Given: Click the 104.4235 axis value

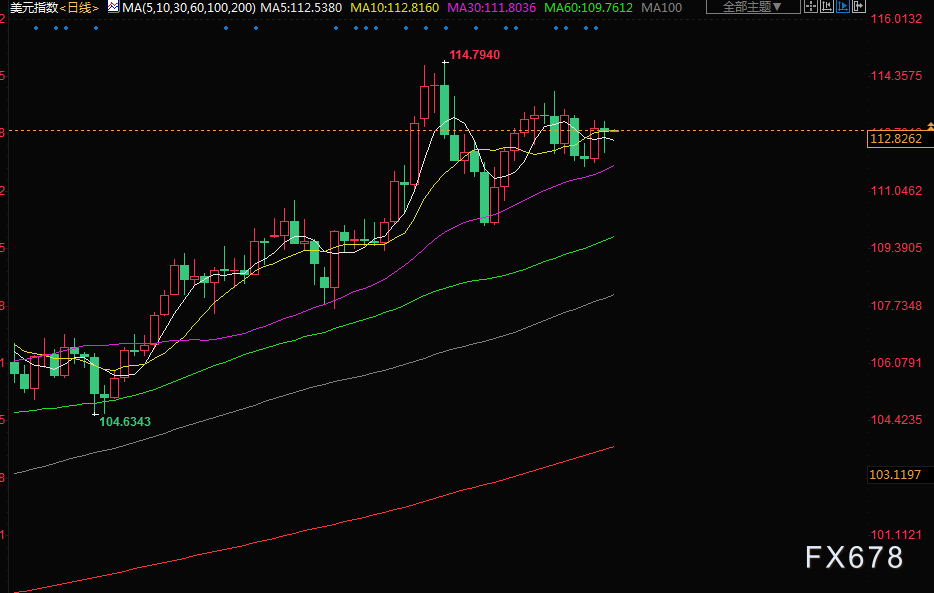Looking at the screenshot, I should (x=896, y=420).
